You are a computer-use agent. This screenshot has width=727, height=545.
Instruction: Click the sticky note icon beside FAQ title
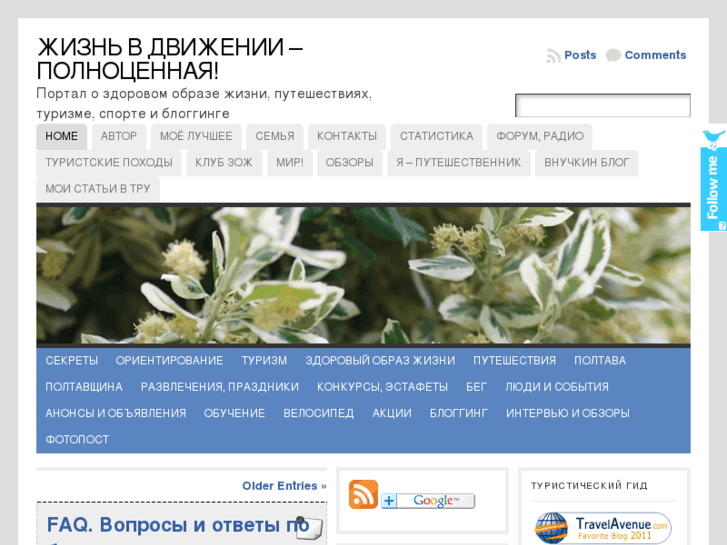pyautogui.click(x=309, y=528)
